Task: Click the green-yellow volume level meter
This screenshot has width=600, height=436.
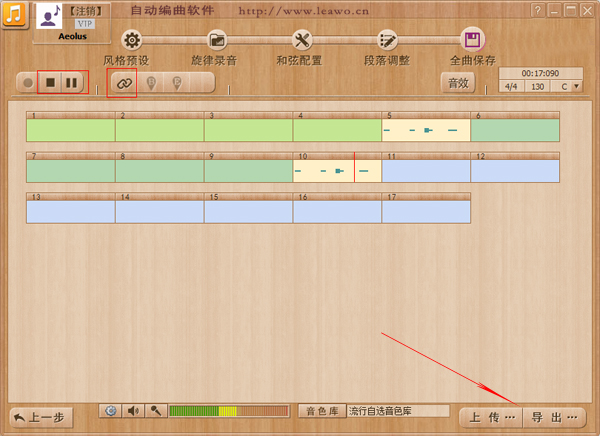Action: click(x=228, y=411)
